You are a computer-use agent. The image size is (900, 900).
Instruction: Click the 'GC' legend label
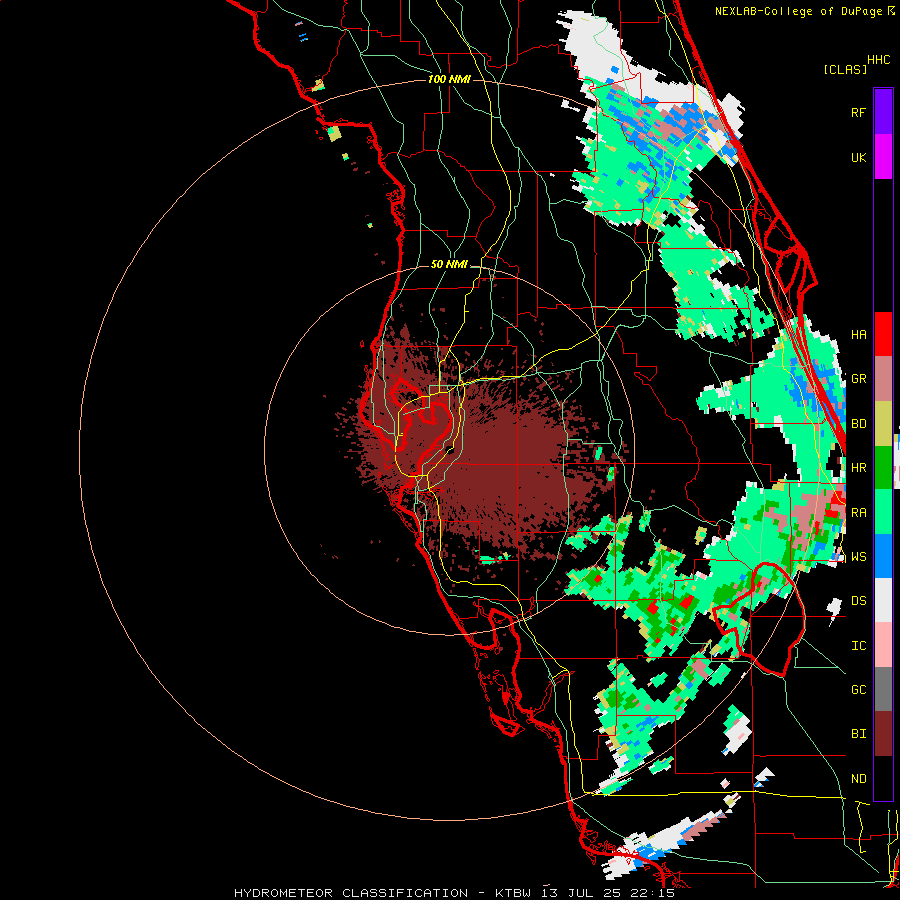tap(858, 690)
